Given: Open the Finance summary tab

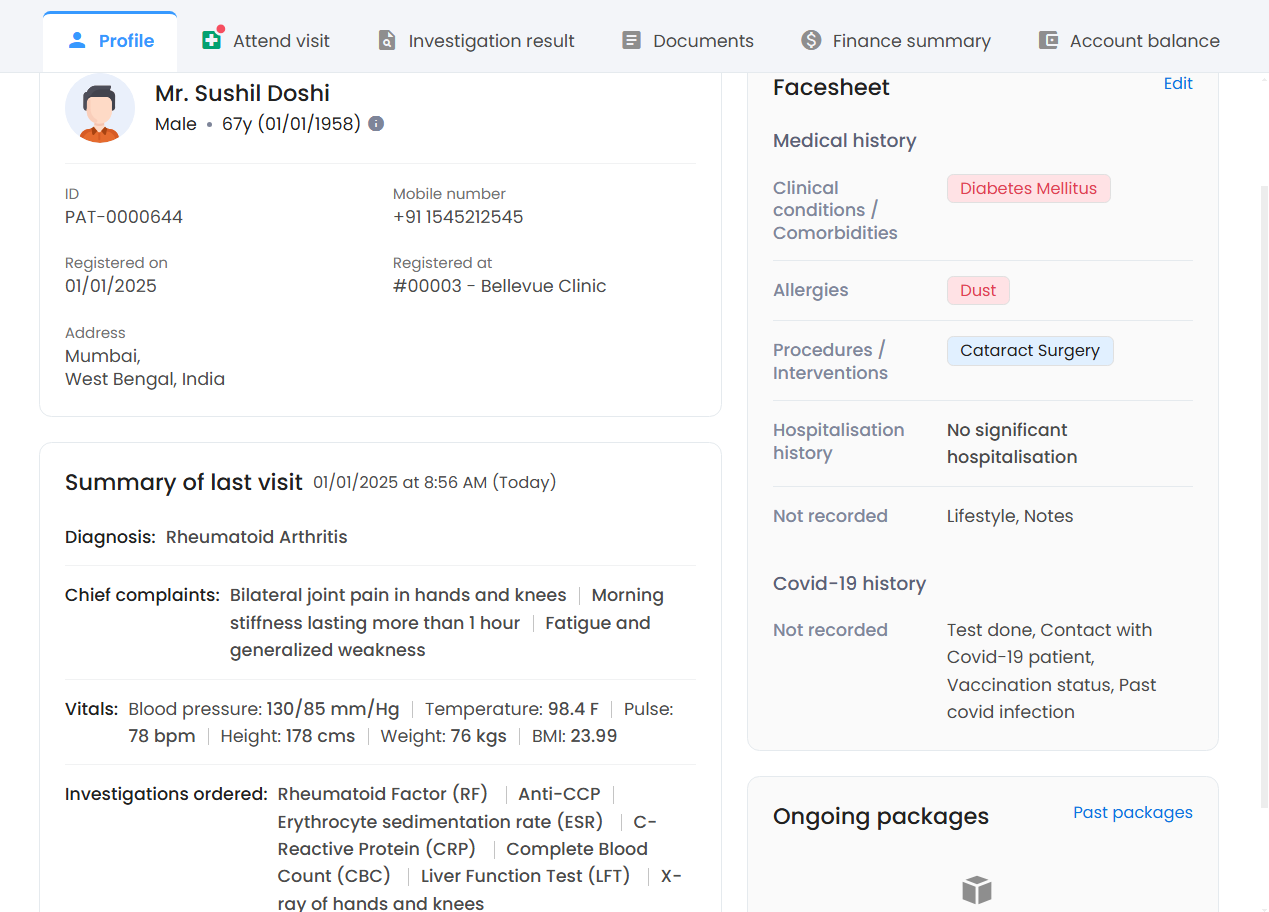Looking at the screenshot, I should click(x=911, y=41).
